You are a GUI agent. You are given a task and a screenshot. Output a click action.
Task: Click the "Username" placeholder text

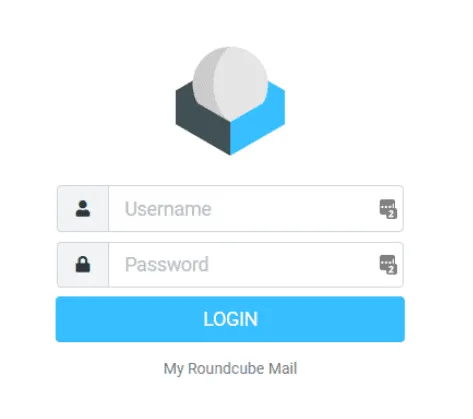pyautogui.click(x=168, y=209)
